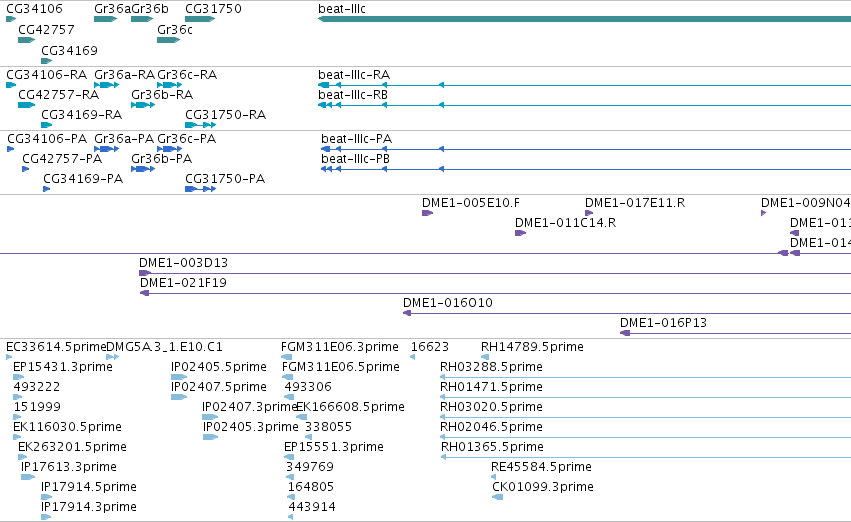
Task: Click the beat-IIIc gene label
Action: [x=342, y=9]
